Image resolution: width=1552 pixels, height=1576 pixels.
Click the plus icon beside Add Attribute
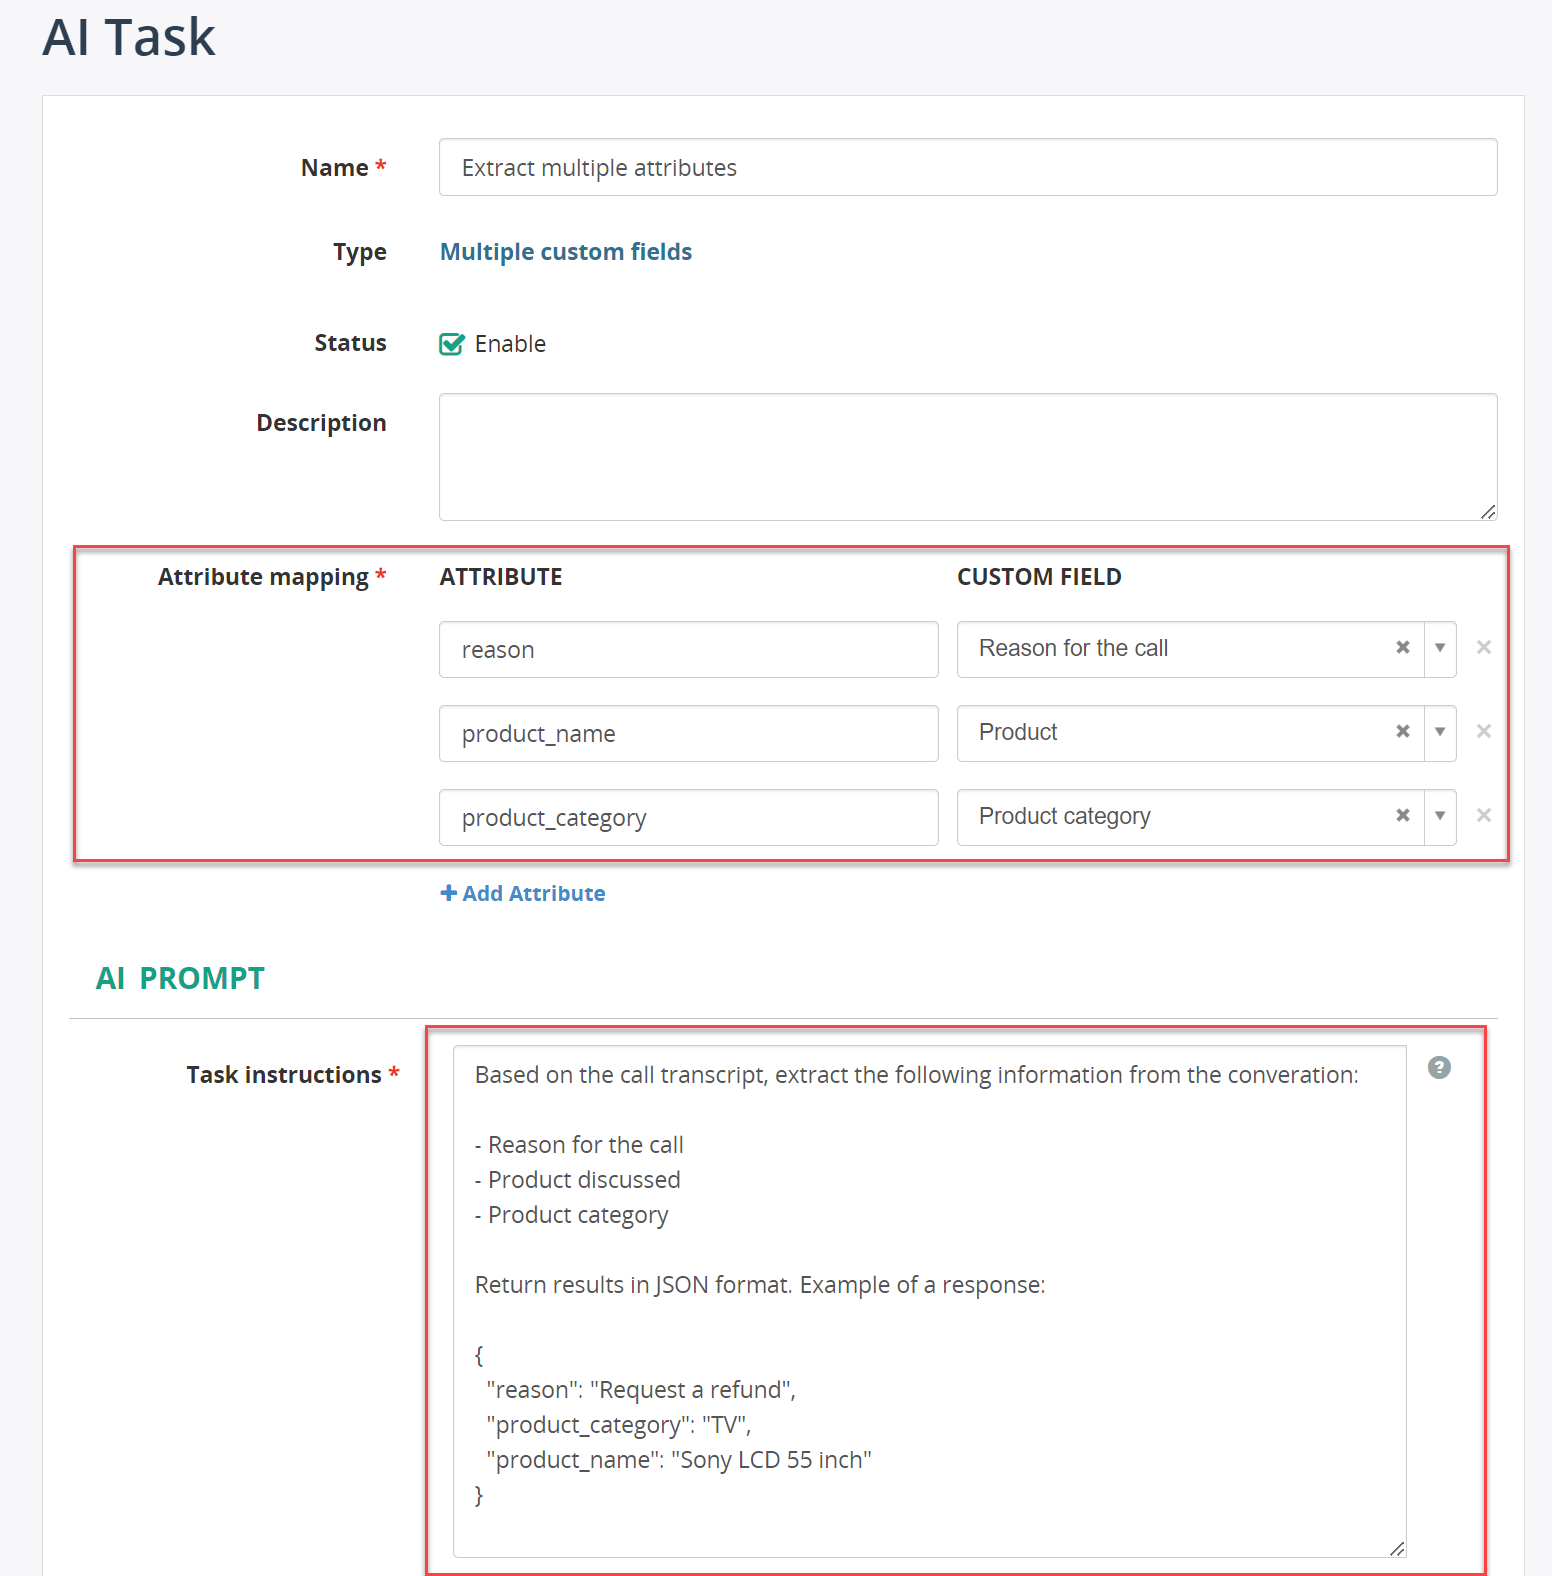tap(448, 893)
